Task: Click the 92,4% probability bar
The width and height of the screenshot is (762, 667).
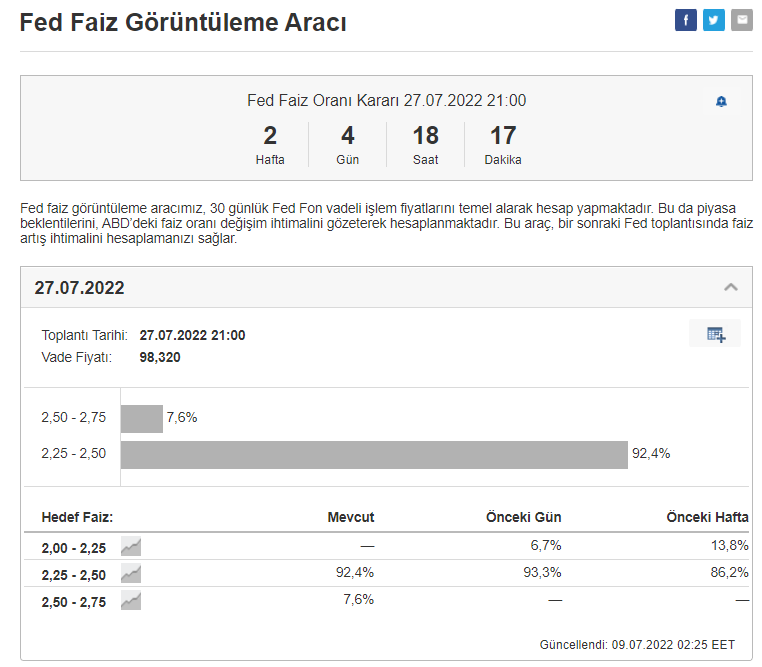Action: pos(374,454)
